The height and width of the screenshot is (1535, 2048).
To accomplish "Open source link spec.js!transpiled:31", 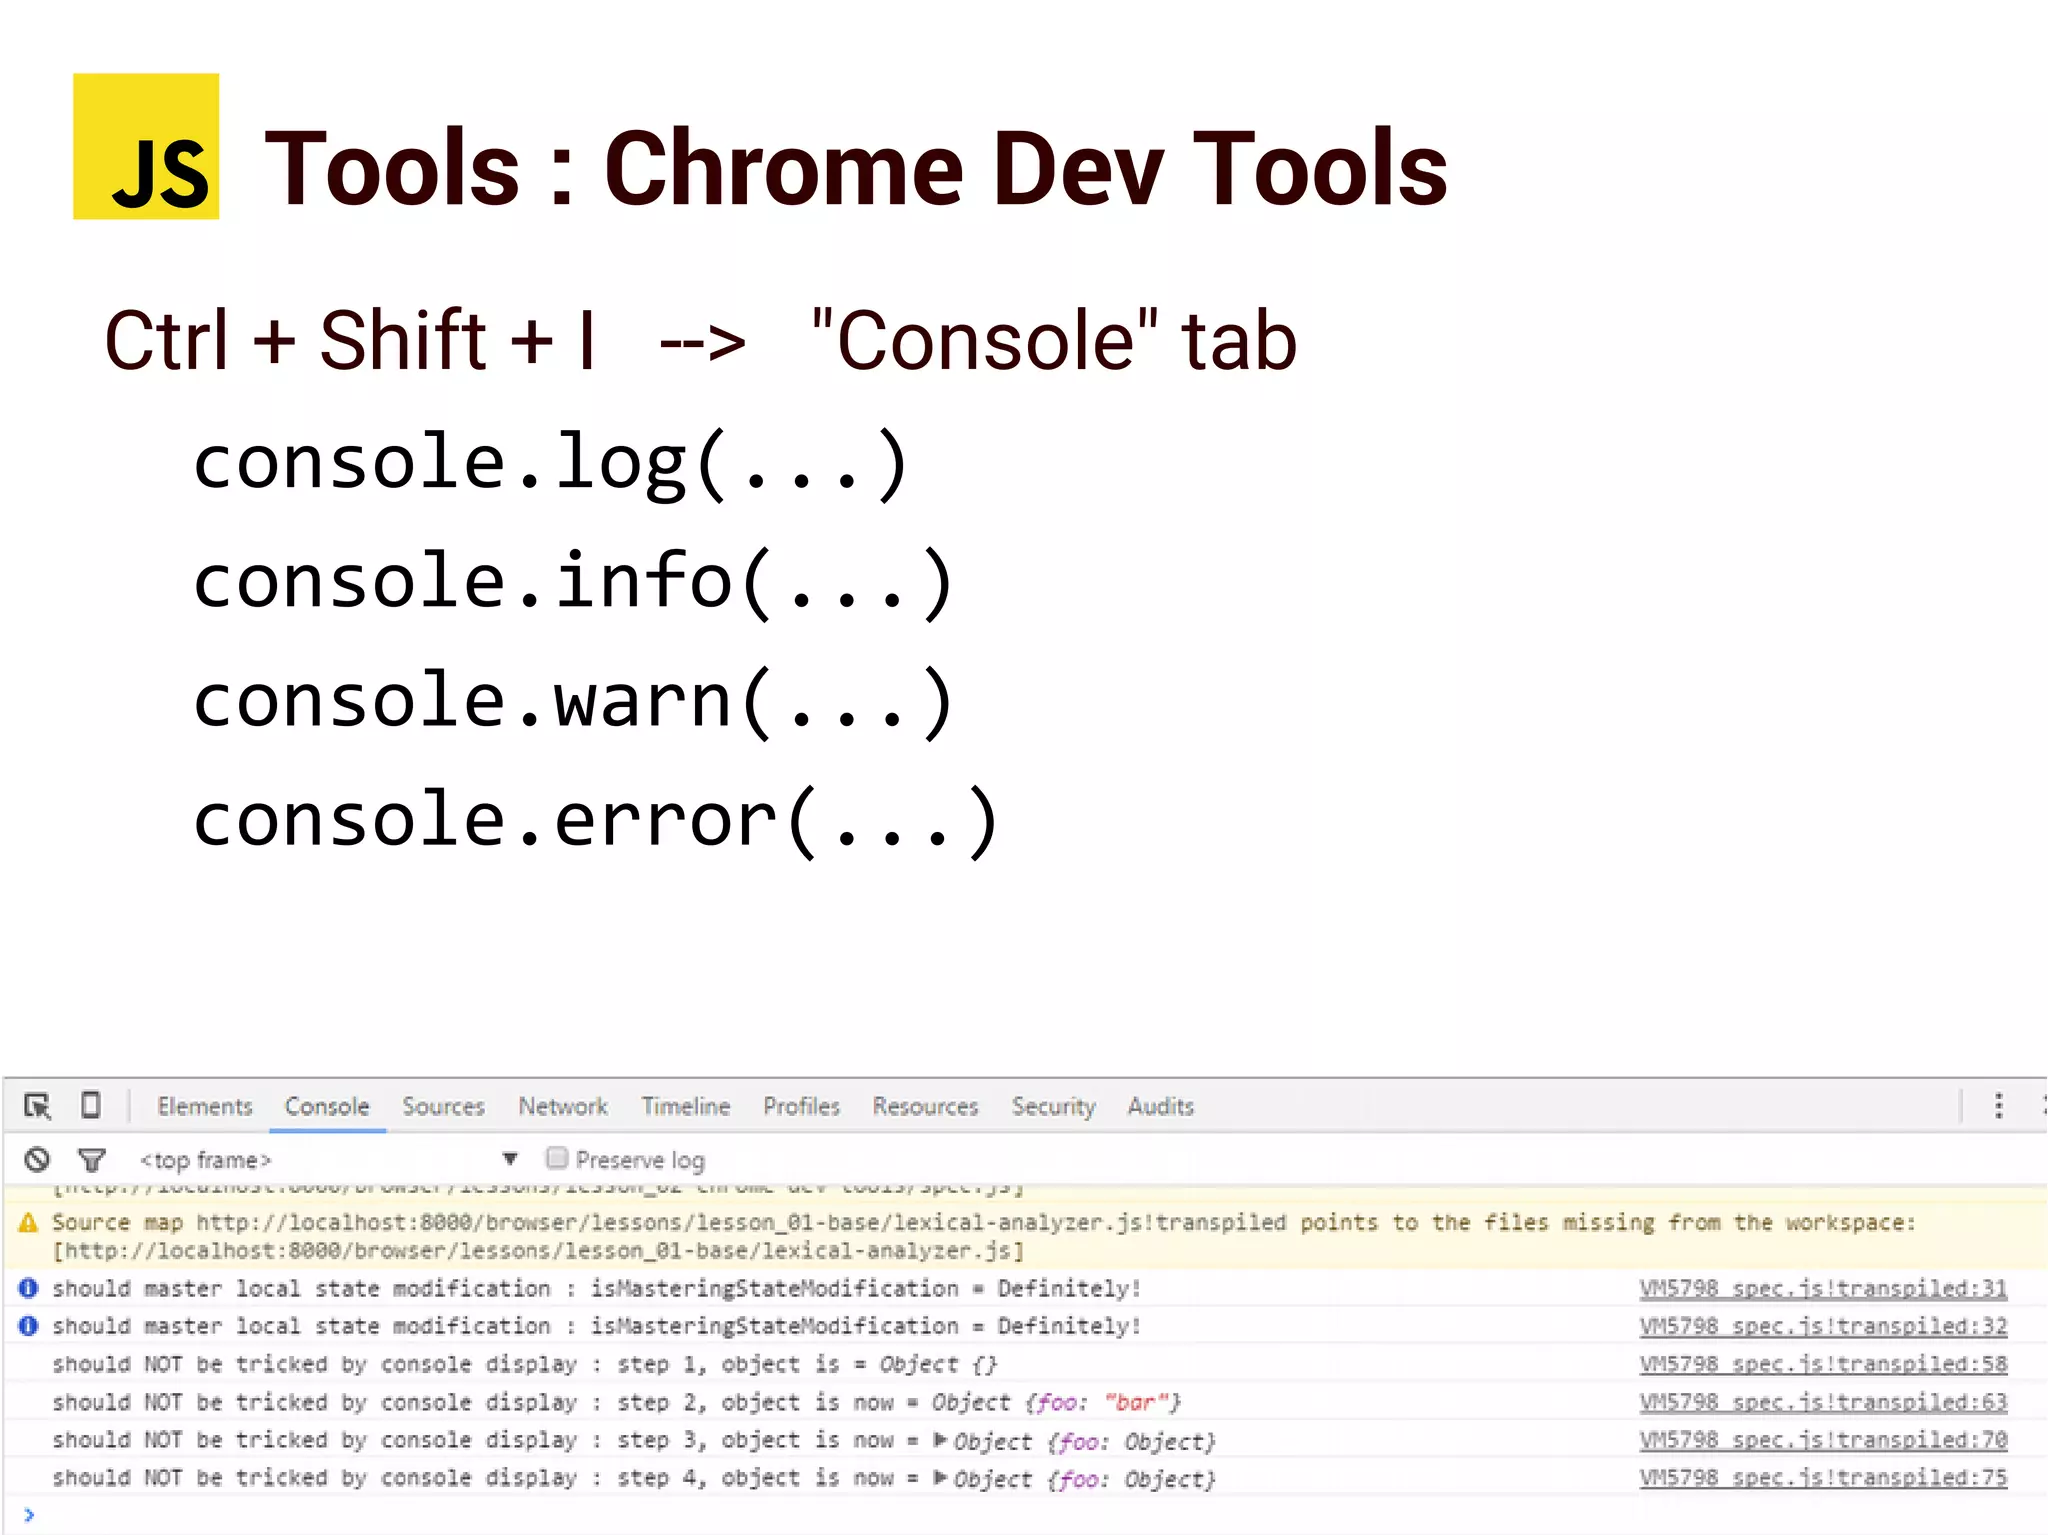I will click(x=1823, y=1289).
